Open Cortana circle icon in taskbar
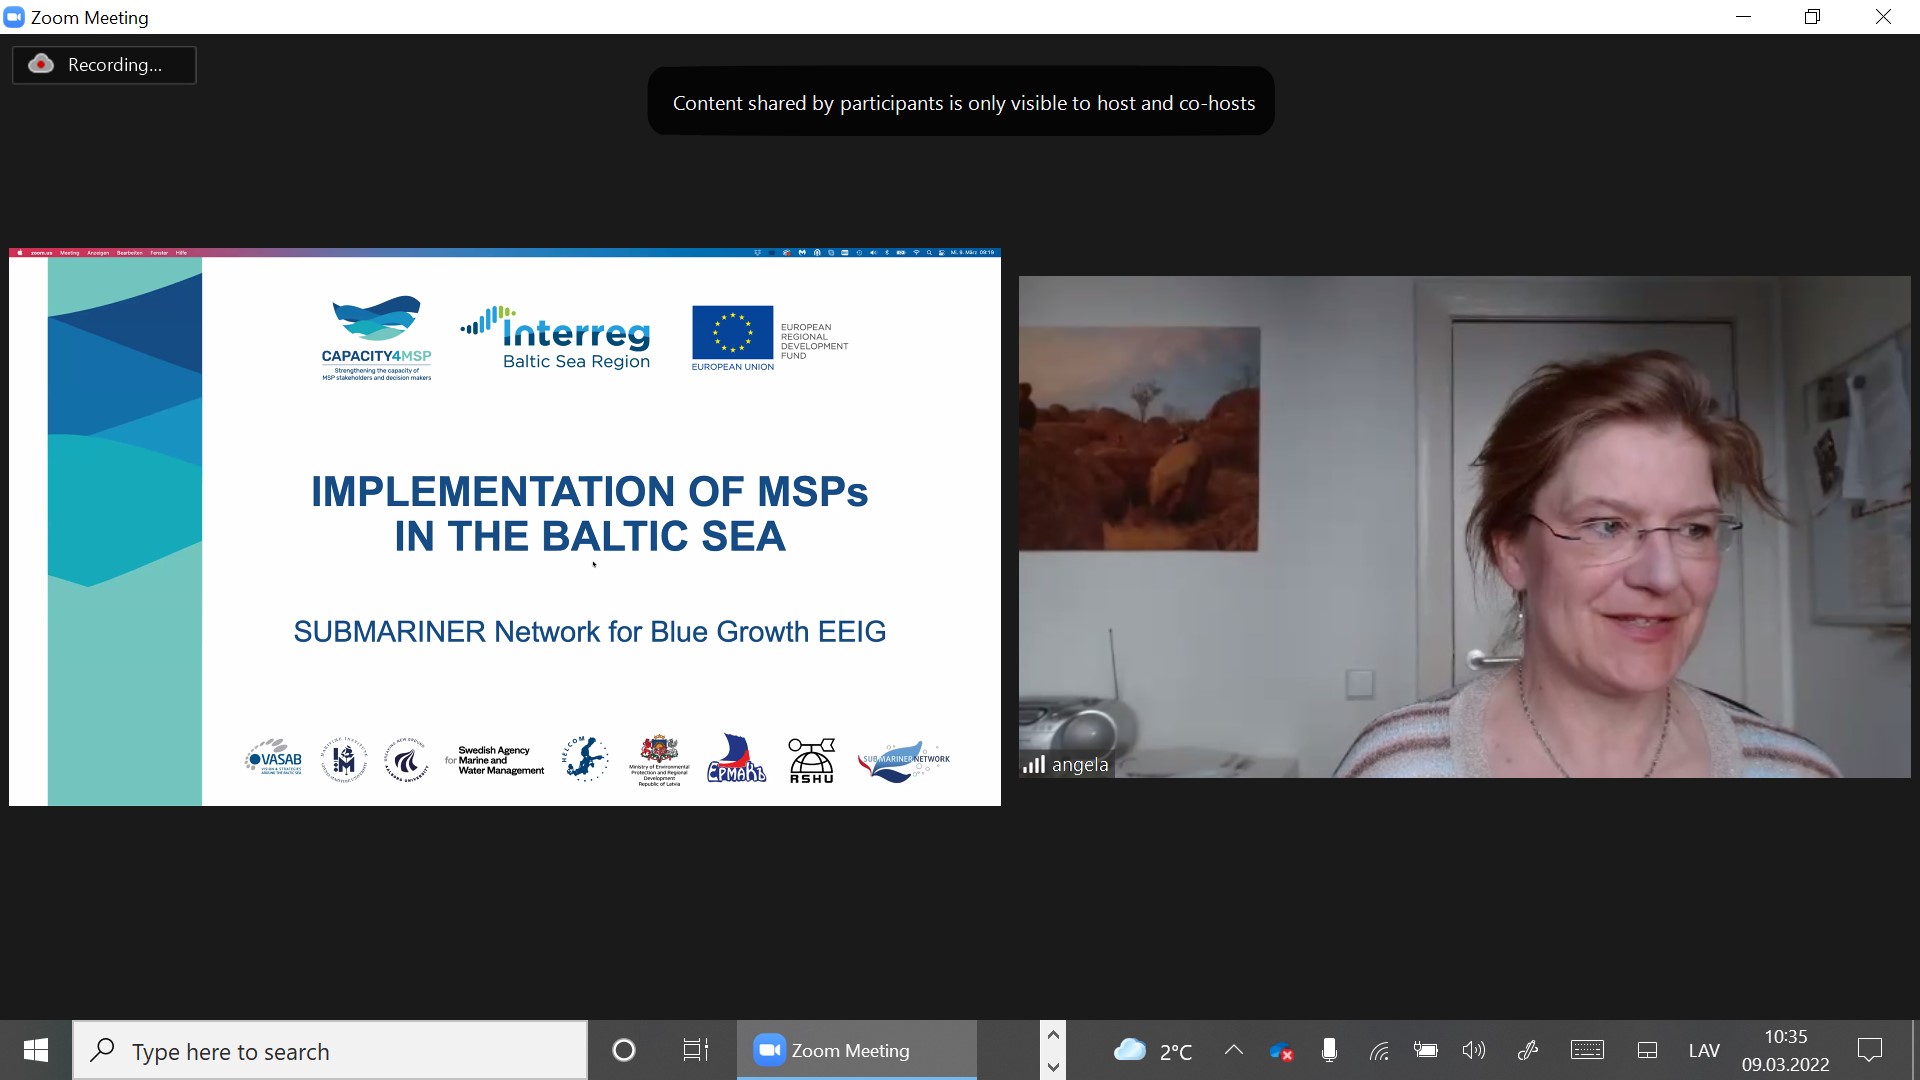The image size is (1920, 1080). (x=624, y=1050)
